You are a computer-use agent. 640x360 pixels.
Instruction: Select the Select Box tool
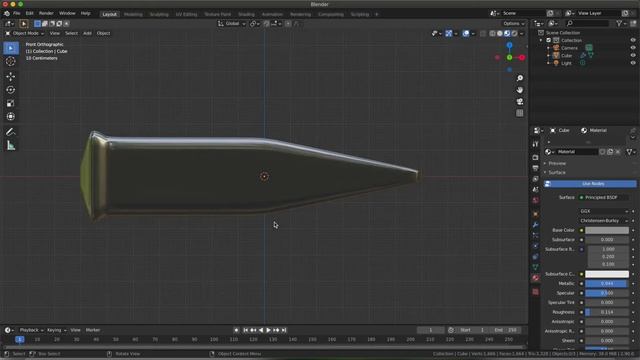[11, 48]
